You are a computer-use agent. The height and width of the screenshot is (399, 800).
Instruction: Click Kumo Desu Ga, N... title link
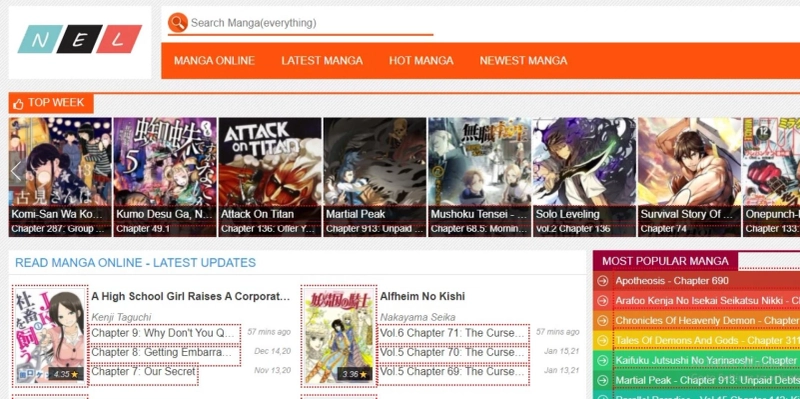163,214
